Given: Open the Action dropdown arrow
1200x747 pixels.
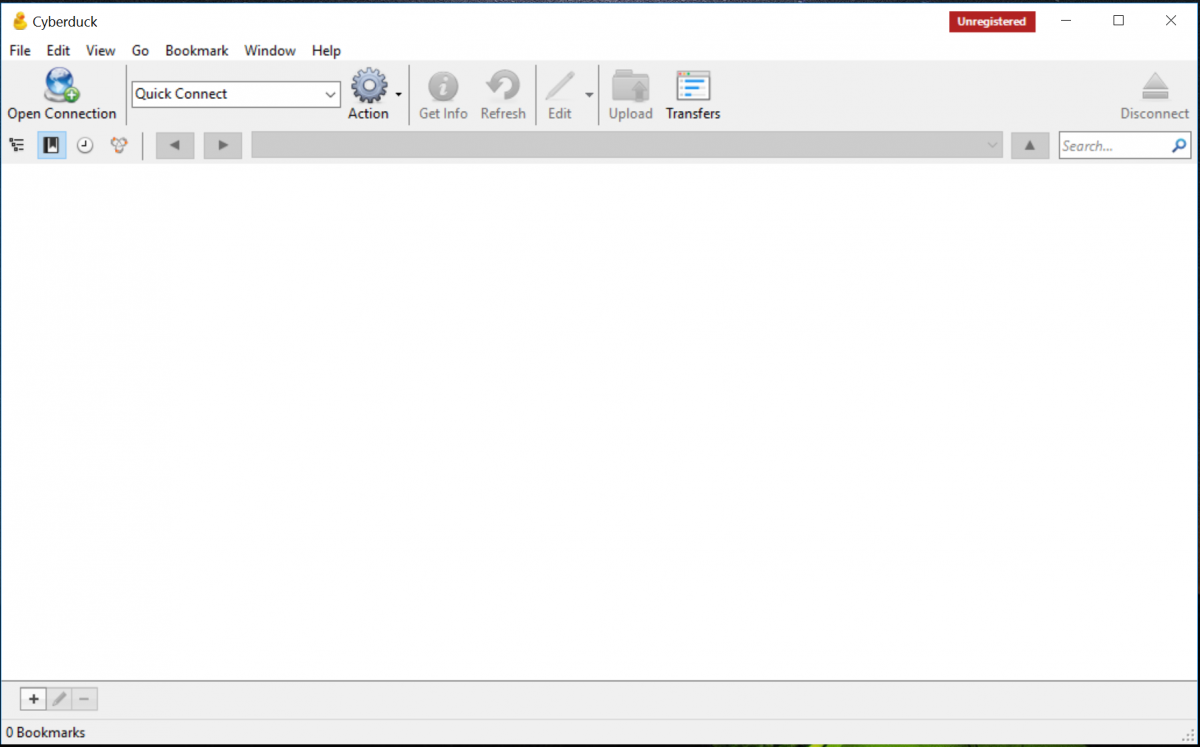Looking at the screenshot, I should pos(399,94).
